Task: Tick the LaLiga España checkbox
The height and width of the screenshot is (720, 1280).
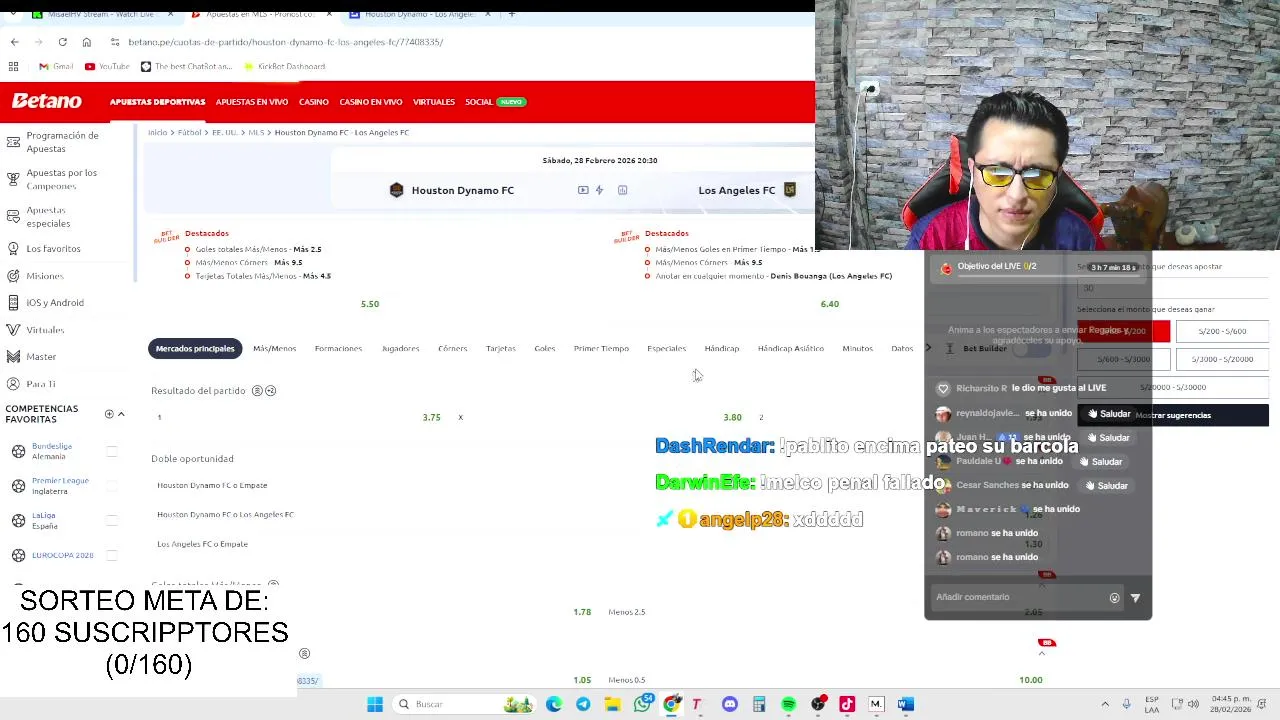Action: tap(112, 520)
